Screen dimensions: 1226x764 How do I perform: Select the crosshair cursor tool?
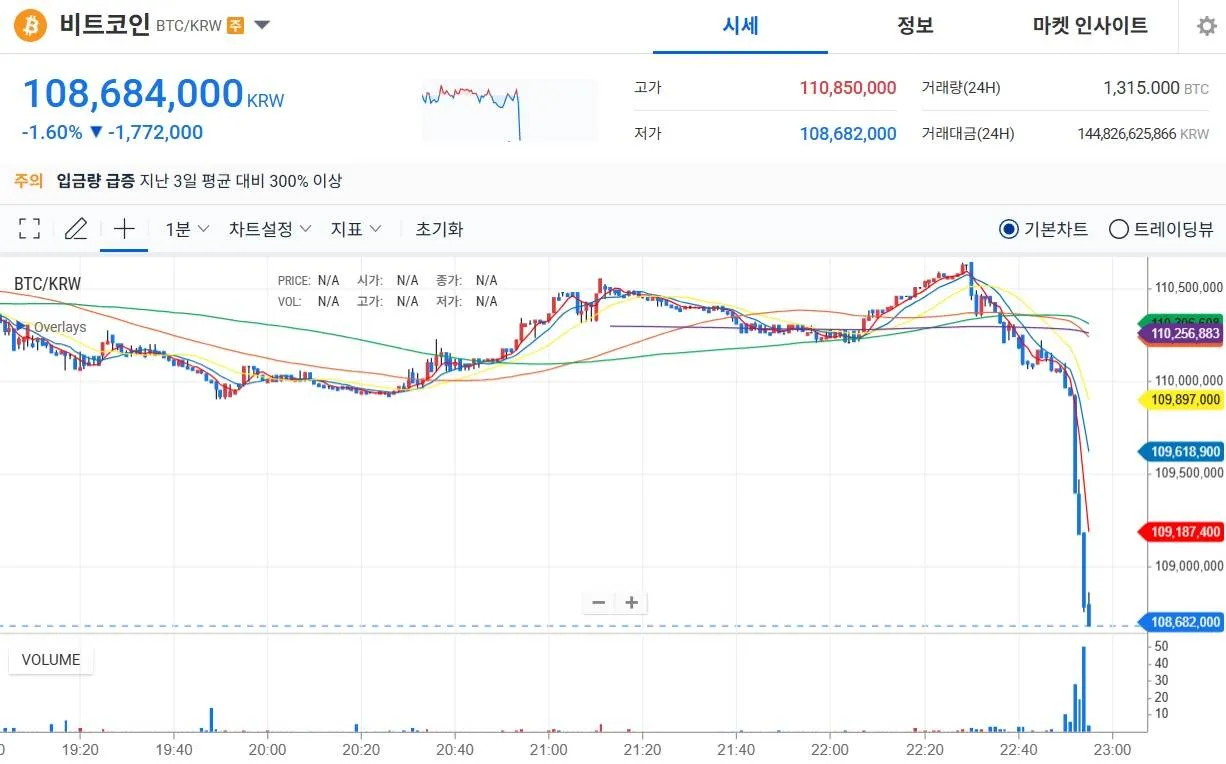124,229
